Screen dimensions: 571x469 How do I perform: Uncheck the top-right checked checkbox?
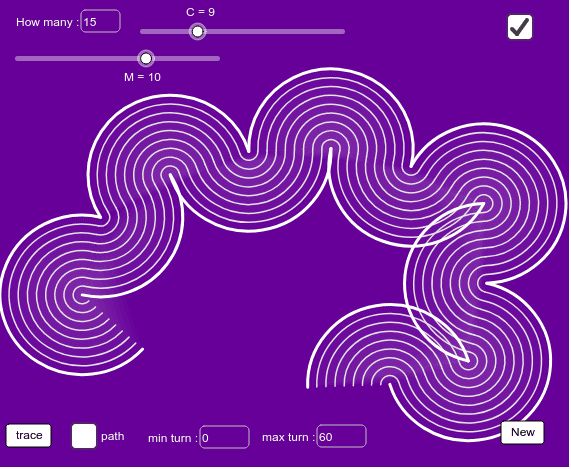point(520,27)
